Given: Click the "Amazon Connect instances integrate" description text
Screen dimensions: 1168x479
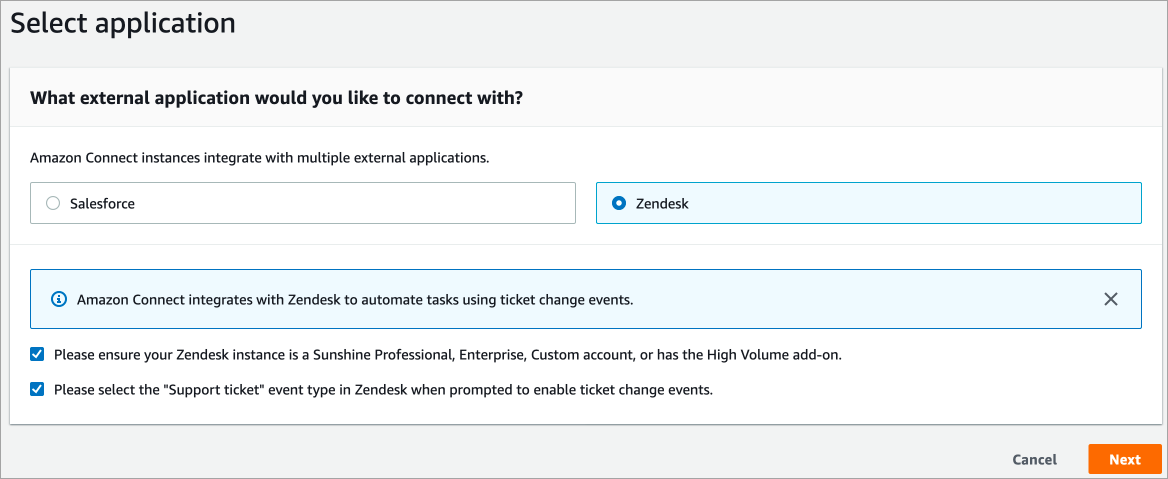Looking at the screenshot, I should pos(259,158).
